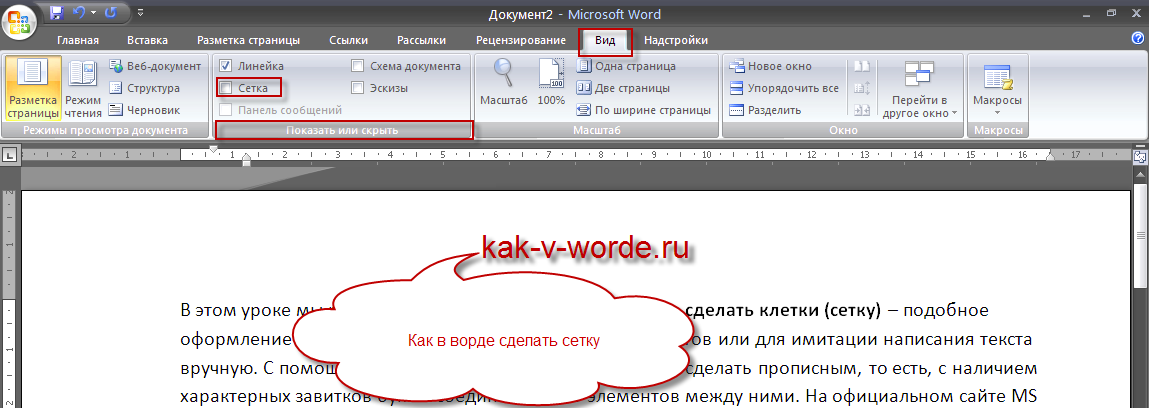The image size is (1149, 408).
Task: Open the Ссылки tab
Action: click(349, 40)
